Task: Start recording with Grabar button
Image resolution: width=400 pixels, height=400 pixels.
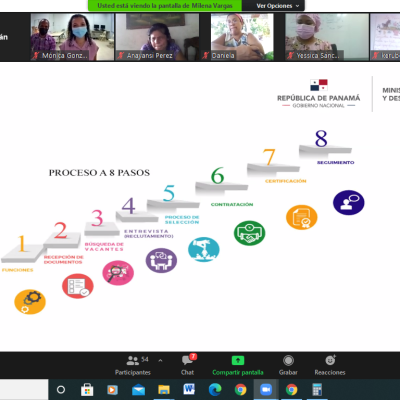Action: (288, 365)
